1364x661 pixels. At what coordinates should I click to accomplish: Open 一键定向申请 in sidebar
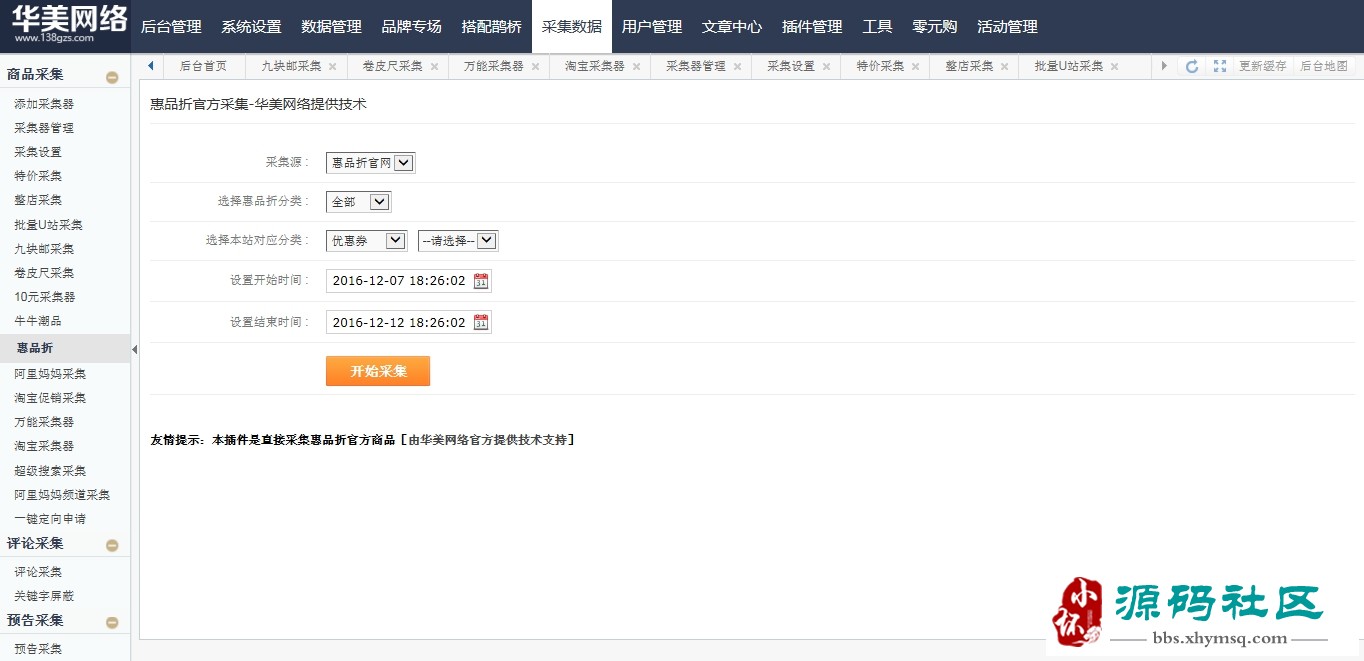click(x=50, y=519)
